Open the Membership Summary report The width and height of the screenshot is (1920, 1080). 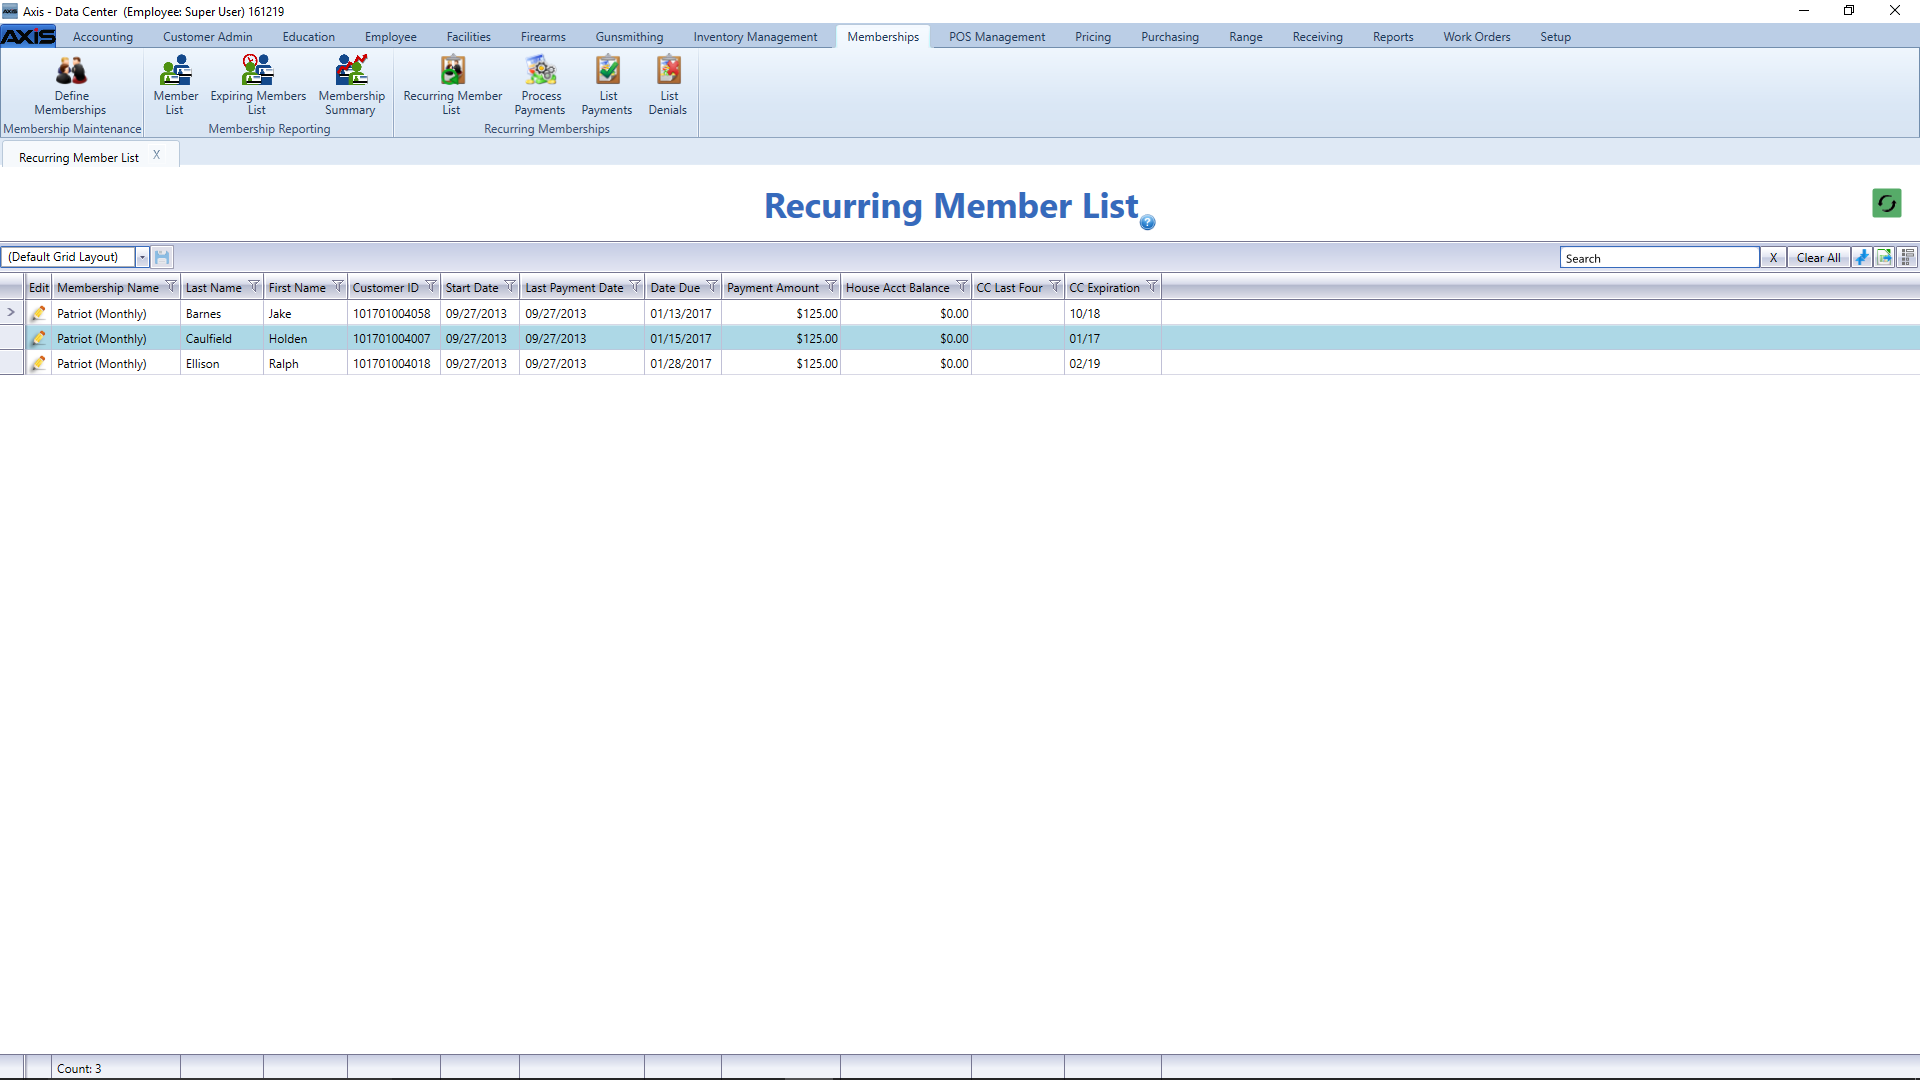click(351, 86)
